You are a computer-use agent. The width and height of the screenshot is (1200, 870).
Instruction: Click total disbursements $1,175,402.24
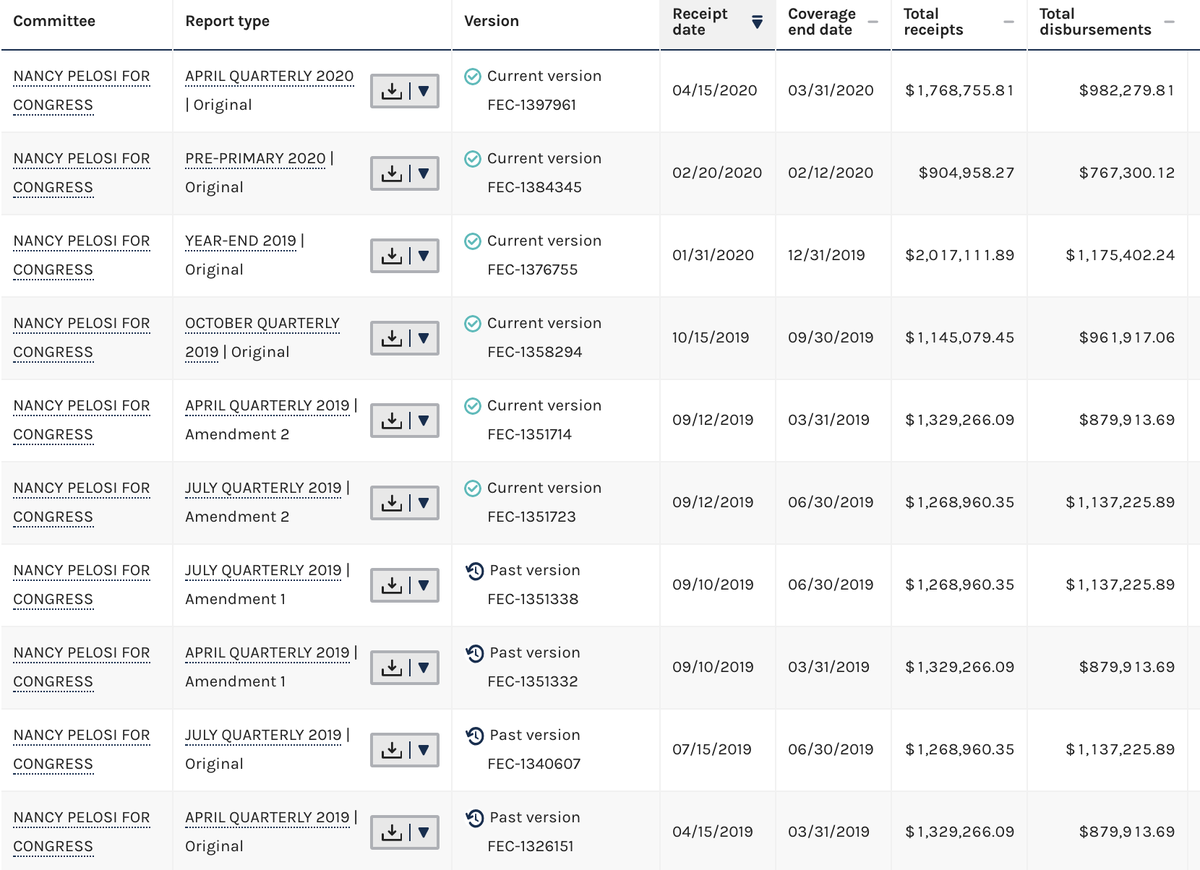1120,255
